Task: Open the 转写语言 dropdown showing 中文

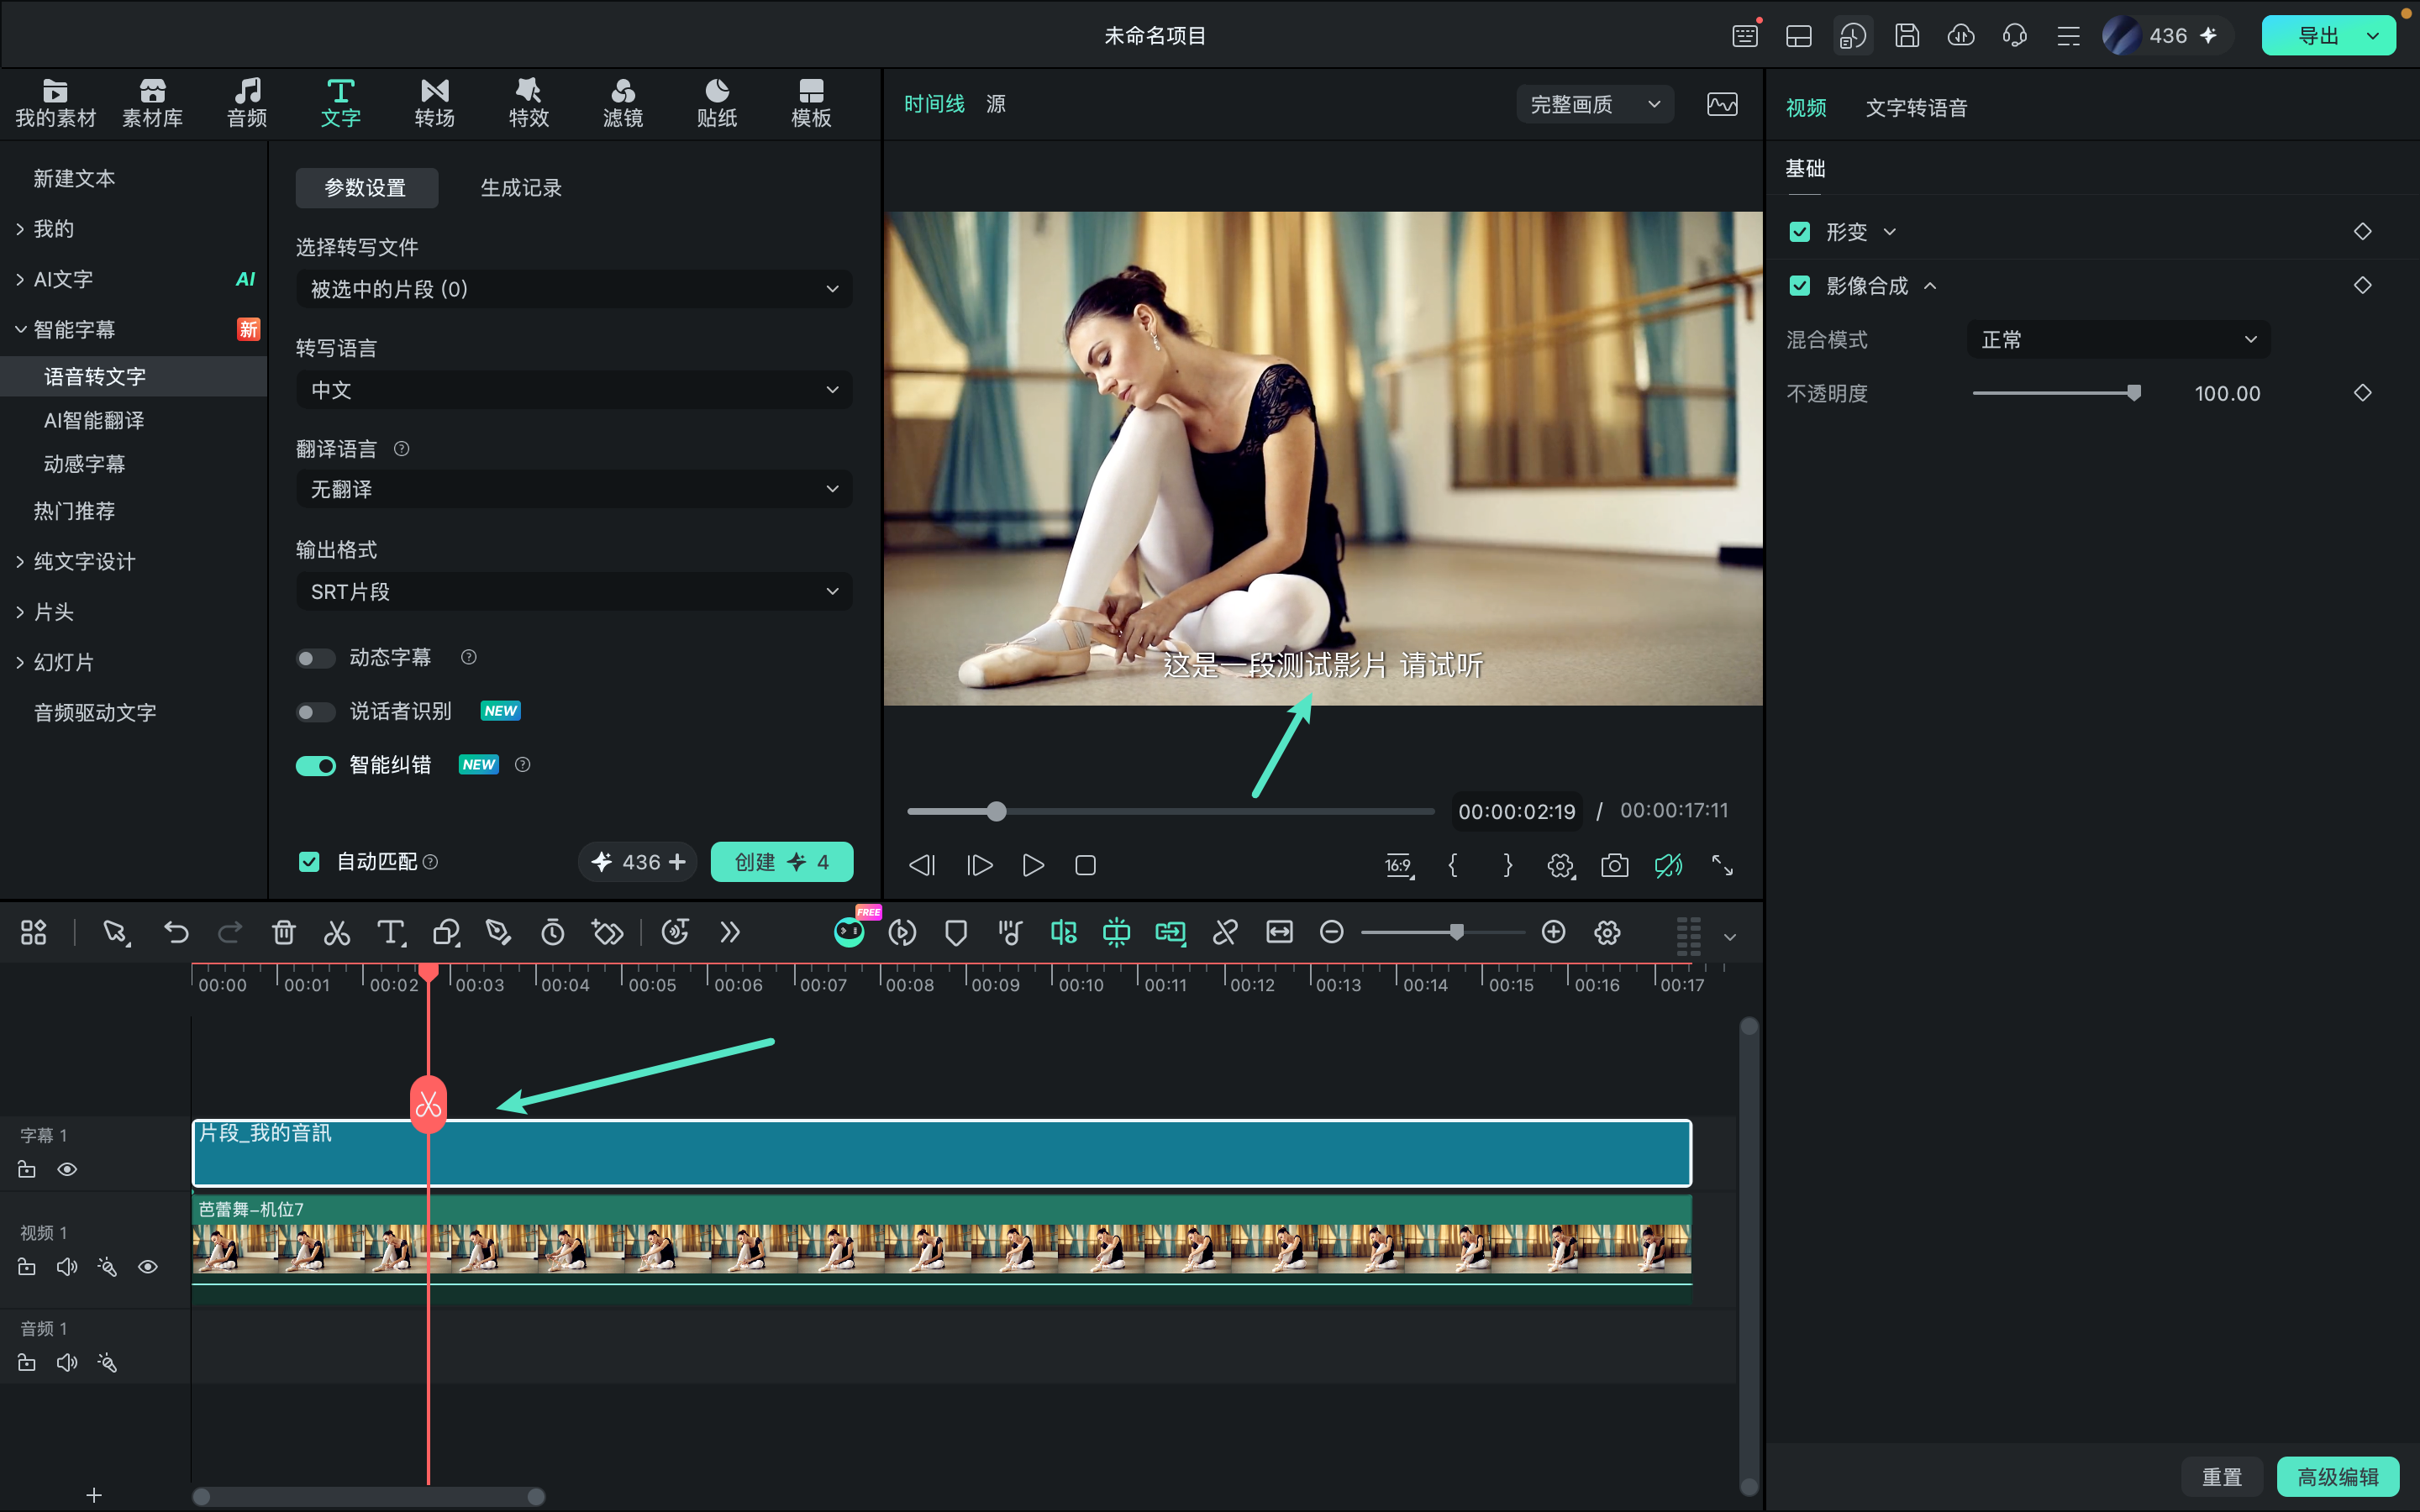Action: [x=574, y=390]
